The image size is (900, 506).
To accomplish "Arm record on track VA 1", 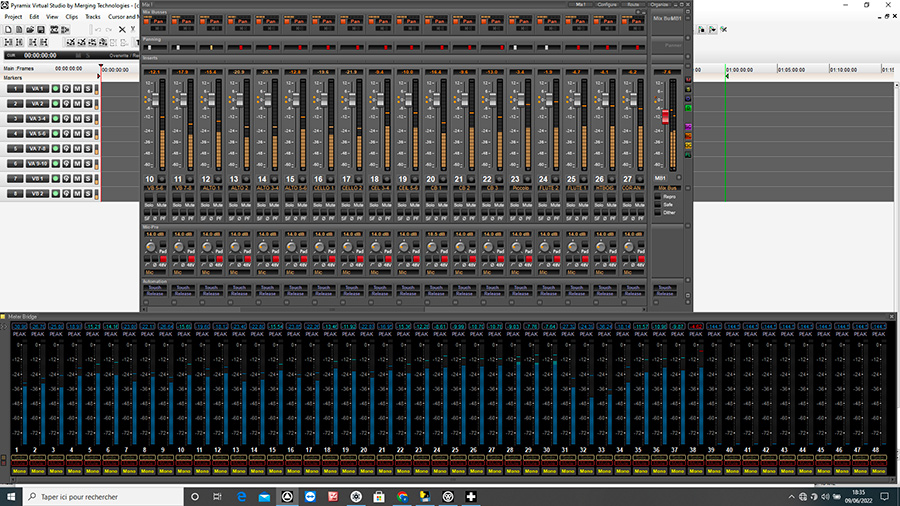I will coord(56,89).
